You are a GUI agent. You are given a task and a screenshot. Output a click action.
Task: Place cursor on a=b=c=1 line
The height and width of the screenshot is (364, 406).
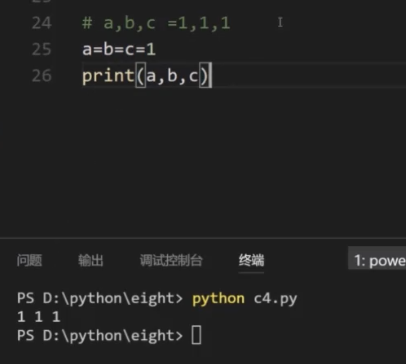click(119, 49)
